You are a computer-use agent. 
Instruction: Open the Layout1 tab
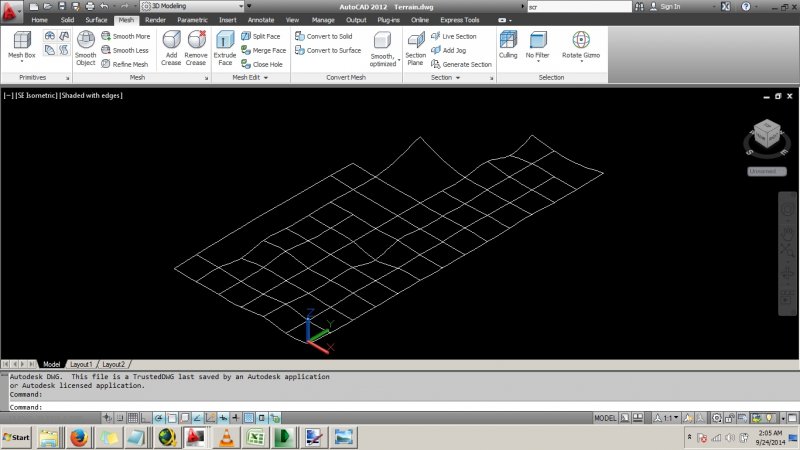click(x=81, y=364)
